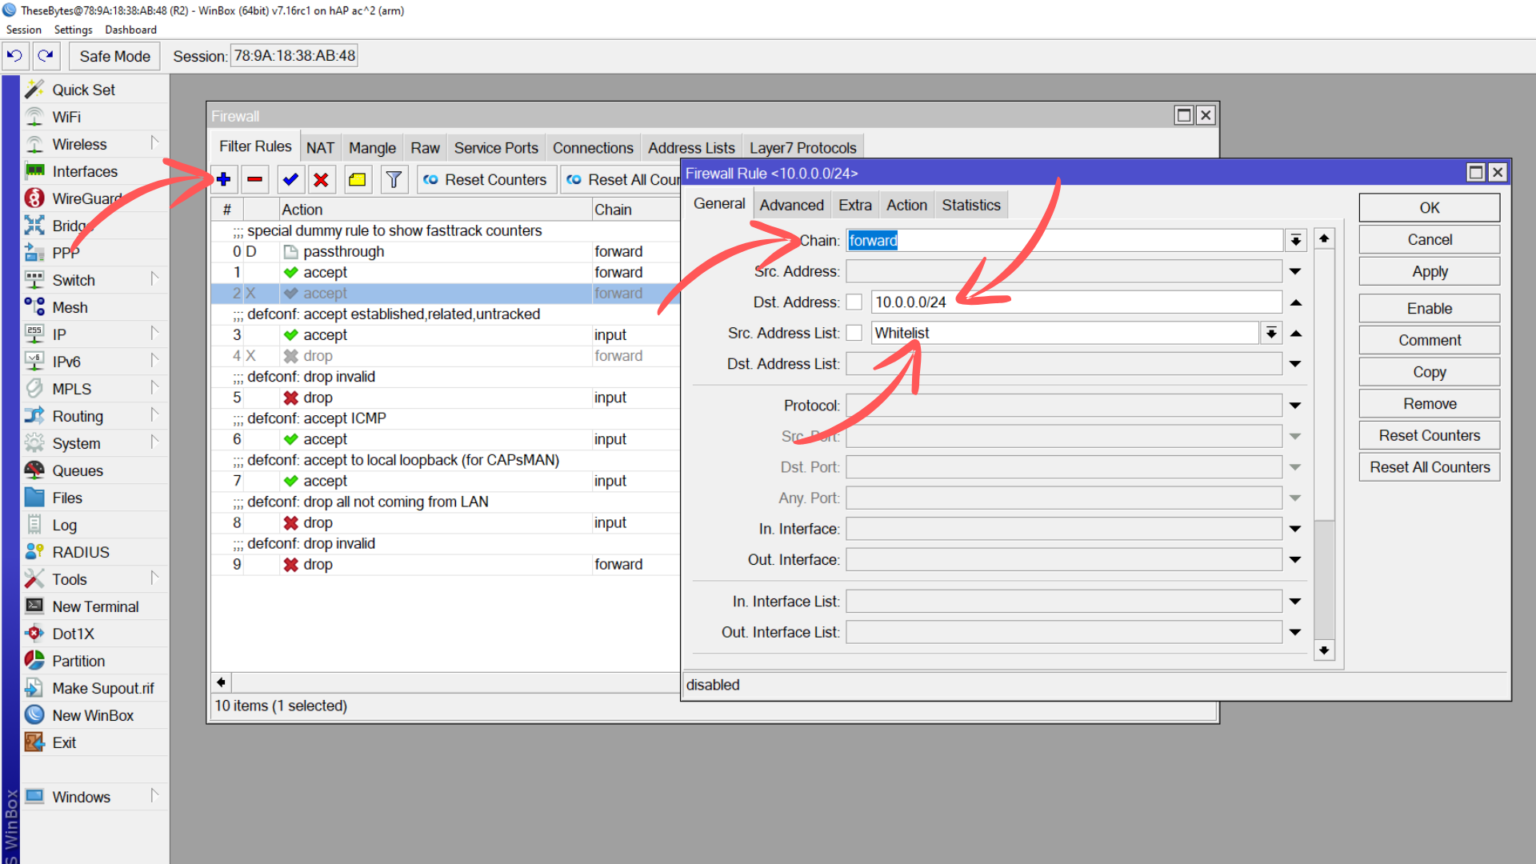Open the Whitelist address list dropdown
The height and width of the screenshot is (864, 1536).
(1271, 332)
